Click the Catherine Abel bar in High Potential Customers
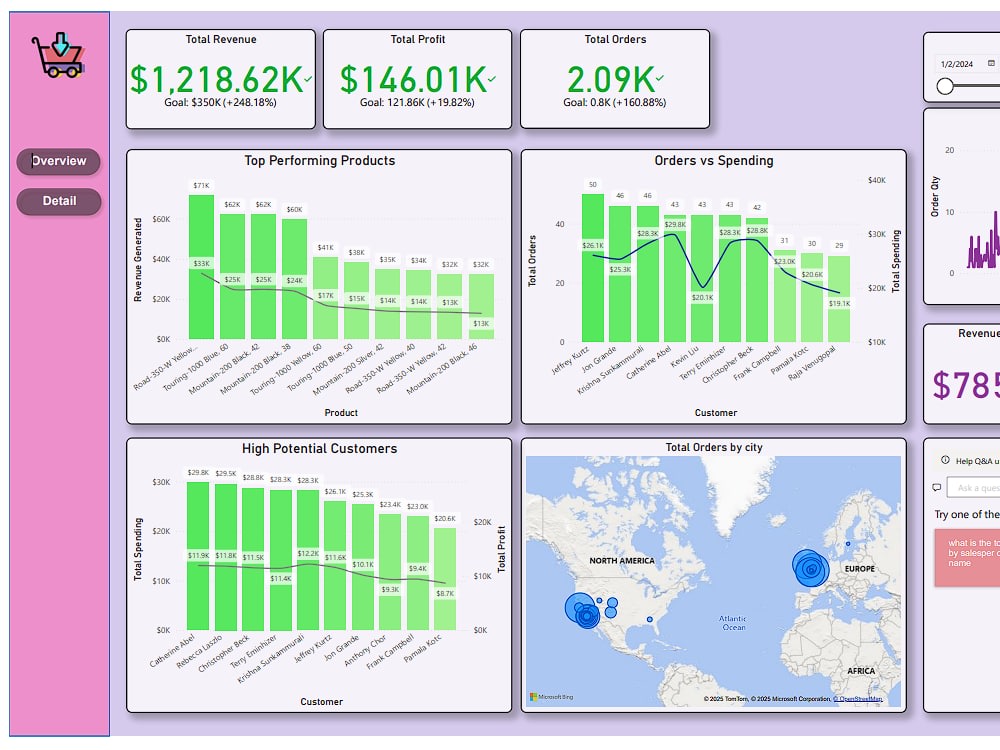The width and height of the screenshot is (1000, 750). (x=196, y=555)
